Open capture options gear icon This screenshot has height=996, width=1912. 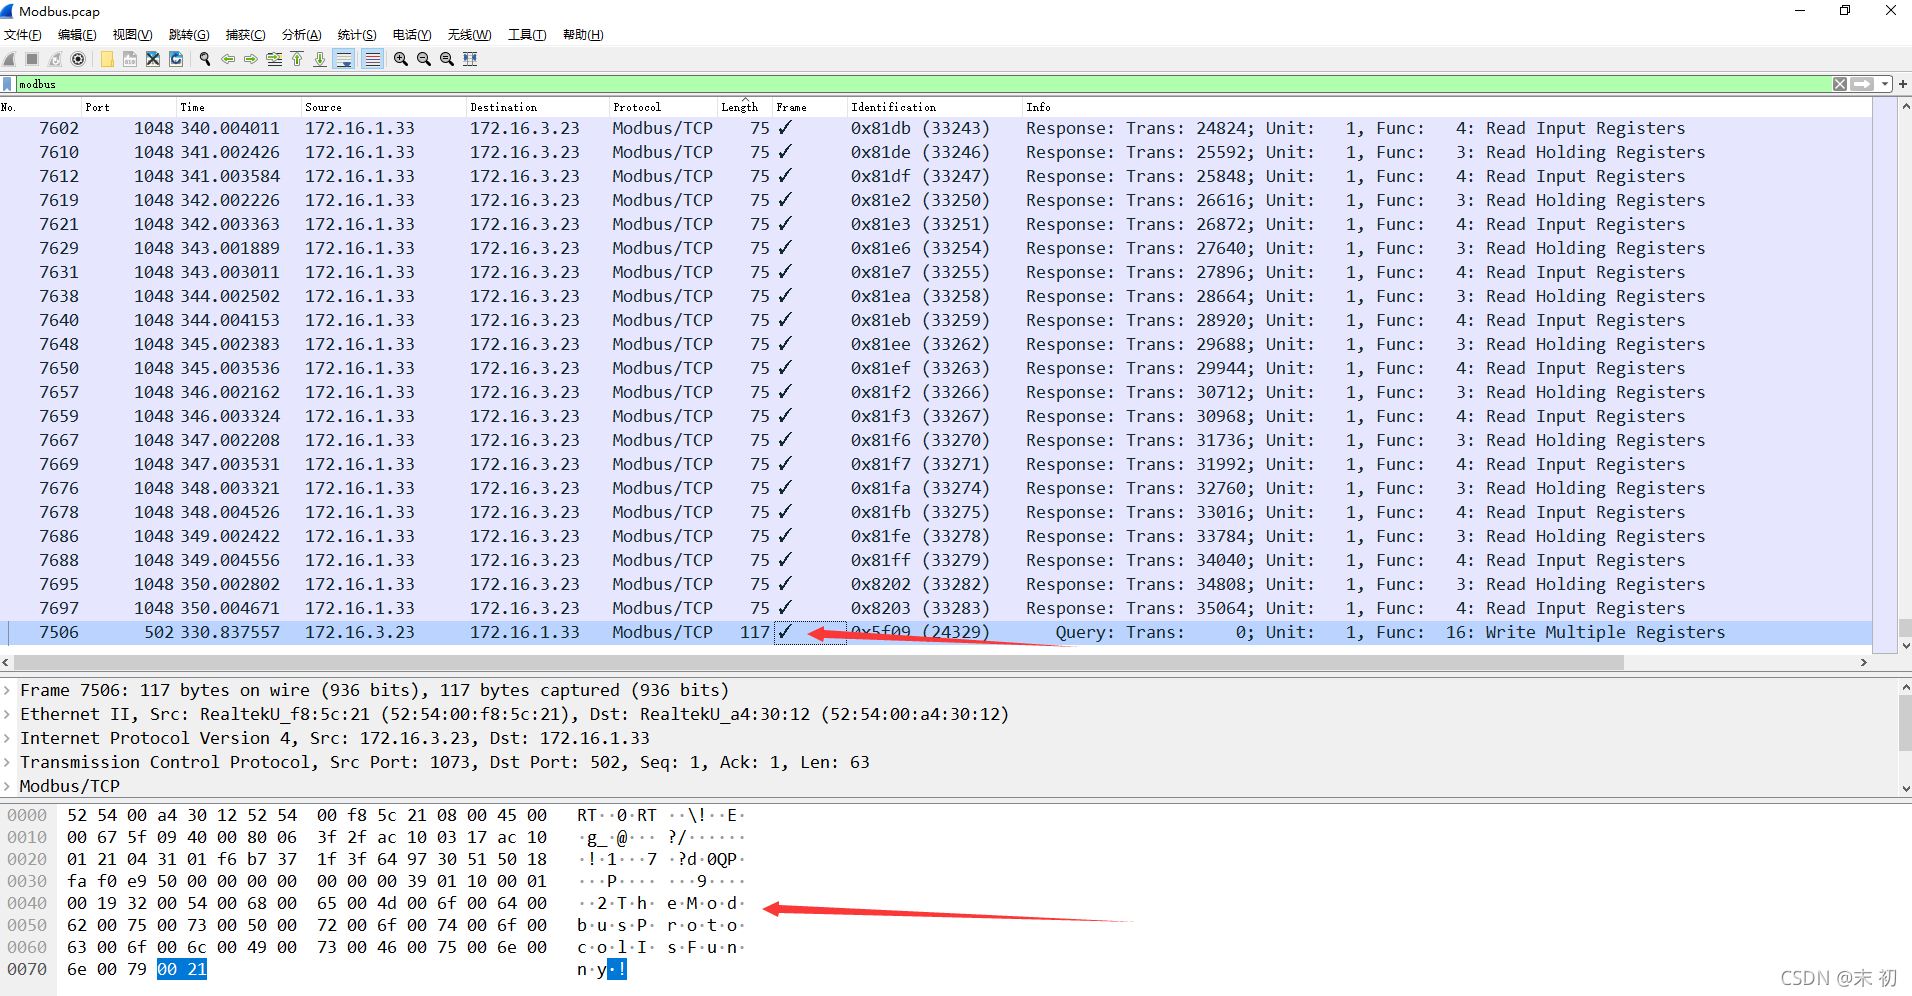pos(78,59)
